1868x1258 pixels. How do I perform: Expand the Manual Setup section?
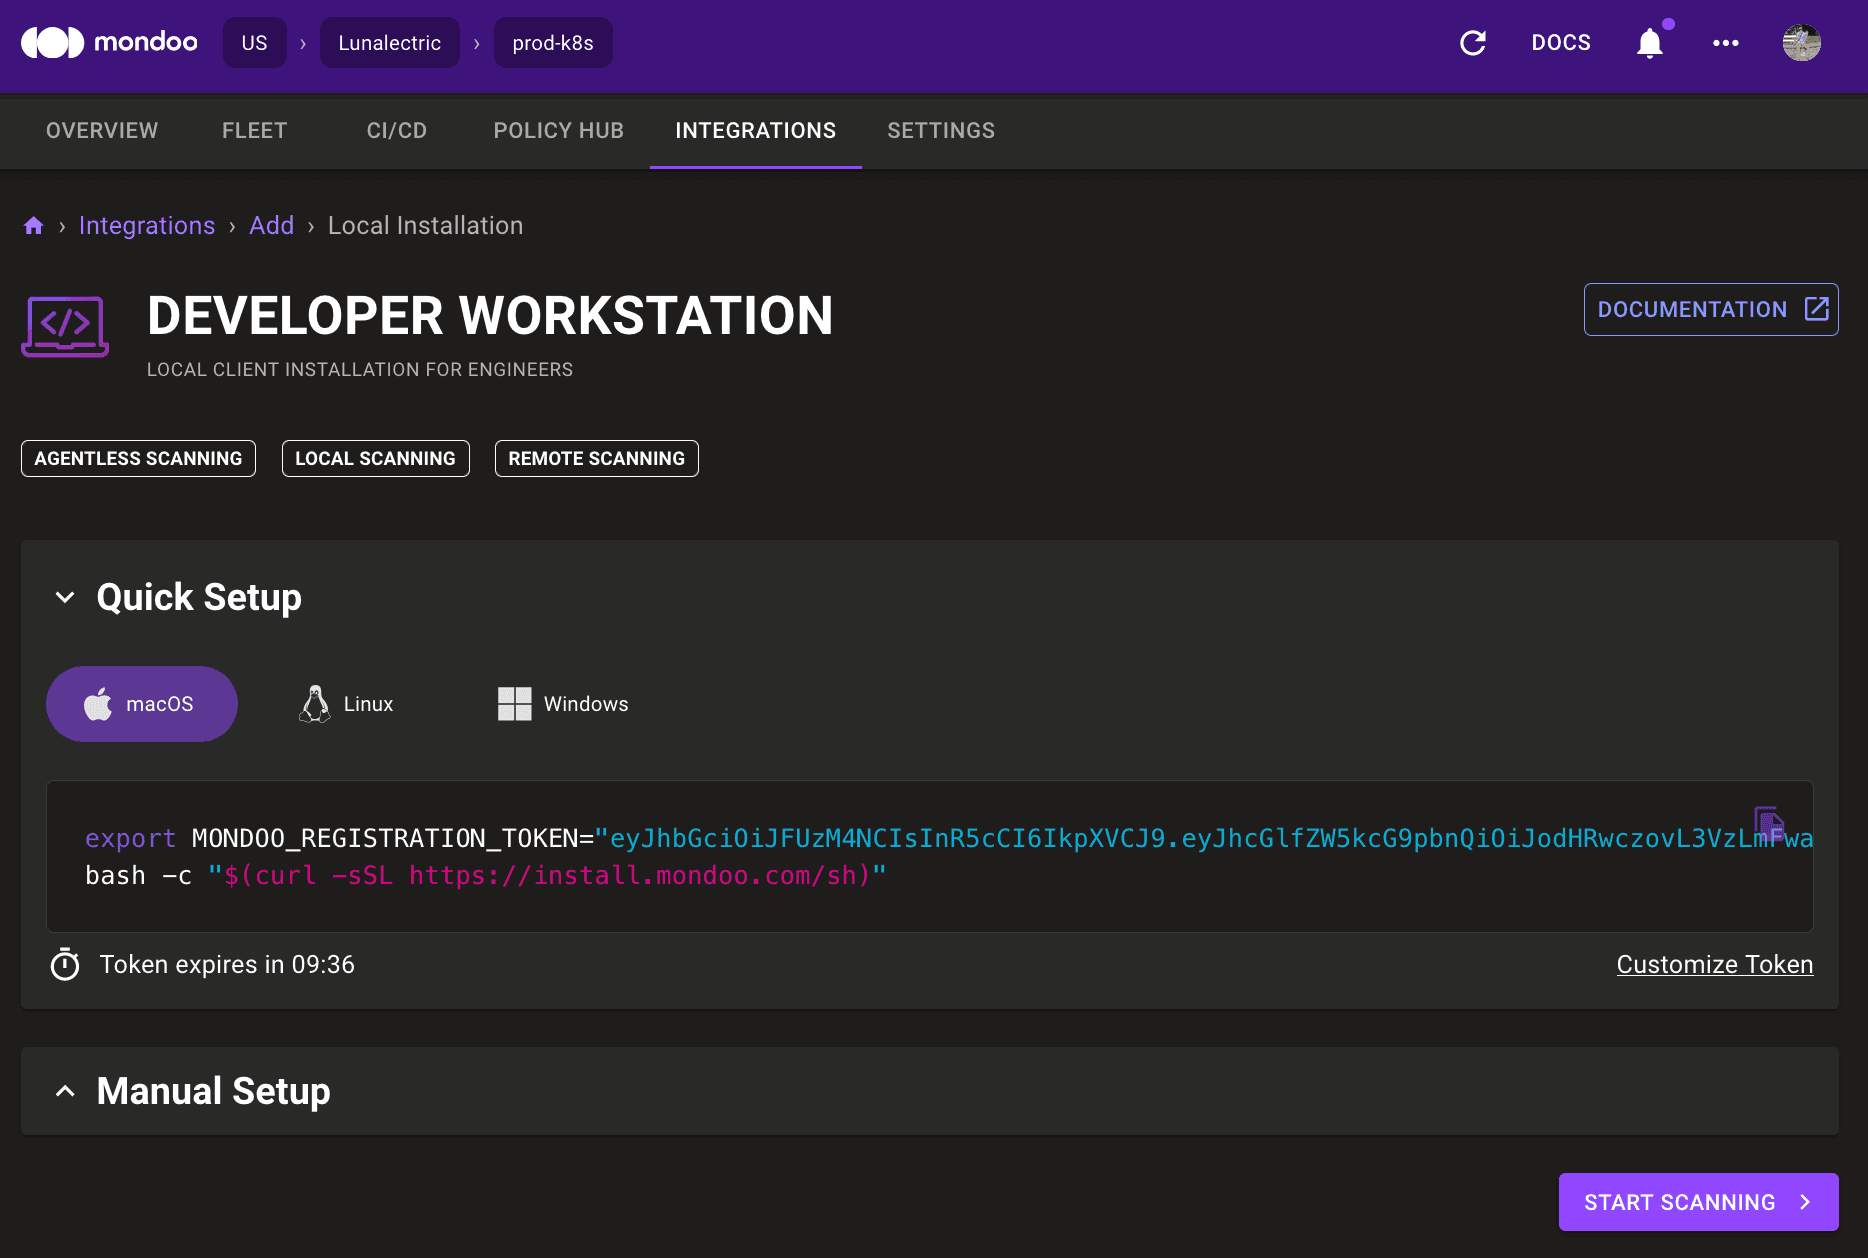pyautogui.click(x=65, y=1091)
